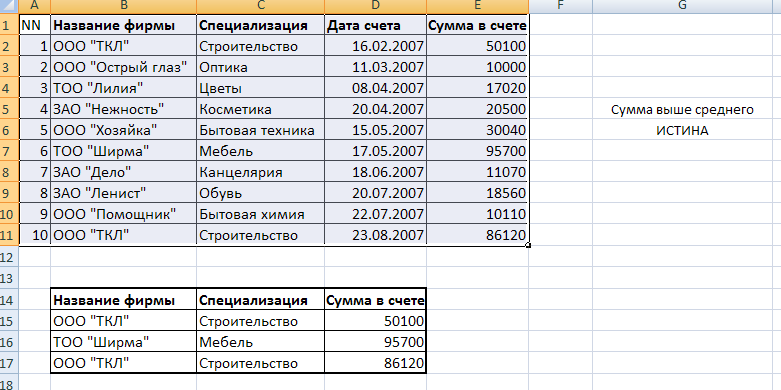Select date cell 17.05.2007

tap(376, 150)
